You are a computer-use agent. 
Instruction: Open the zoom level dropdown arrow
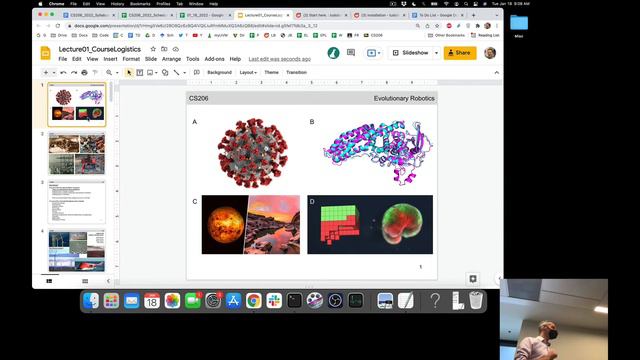point(117,73)
